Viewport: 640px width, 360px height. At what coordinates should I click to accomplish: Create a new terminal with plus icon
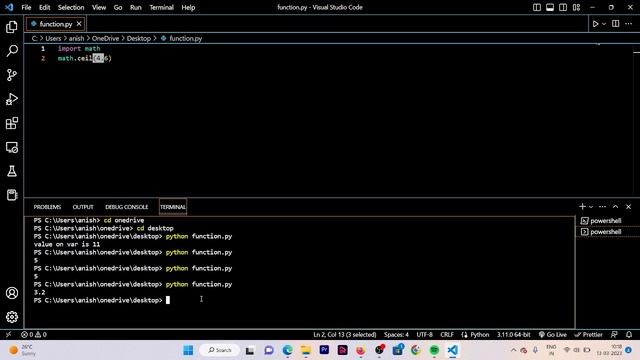(582, 207)
